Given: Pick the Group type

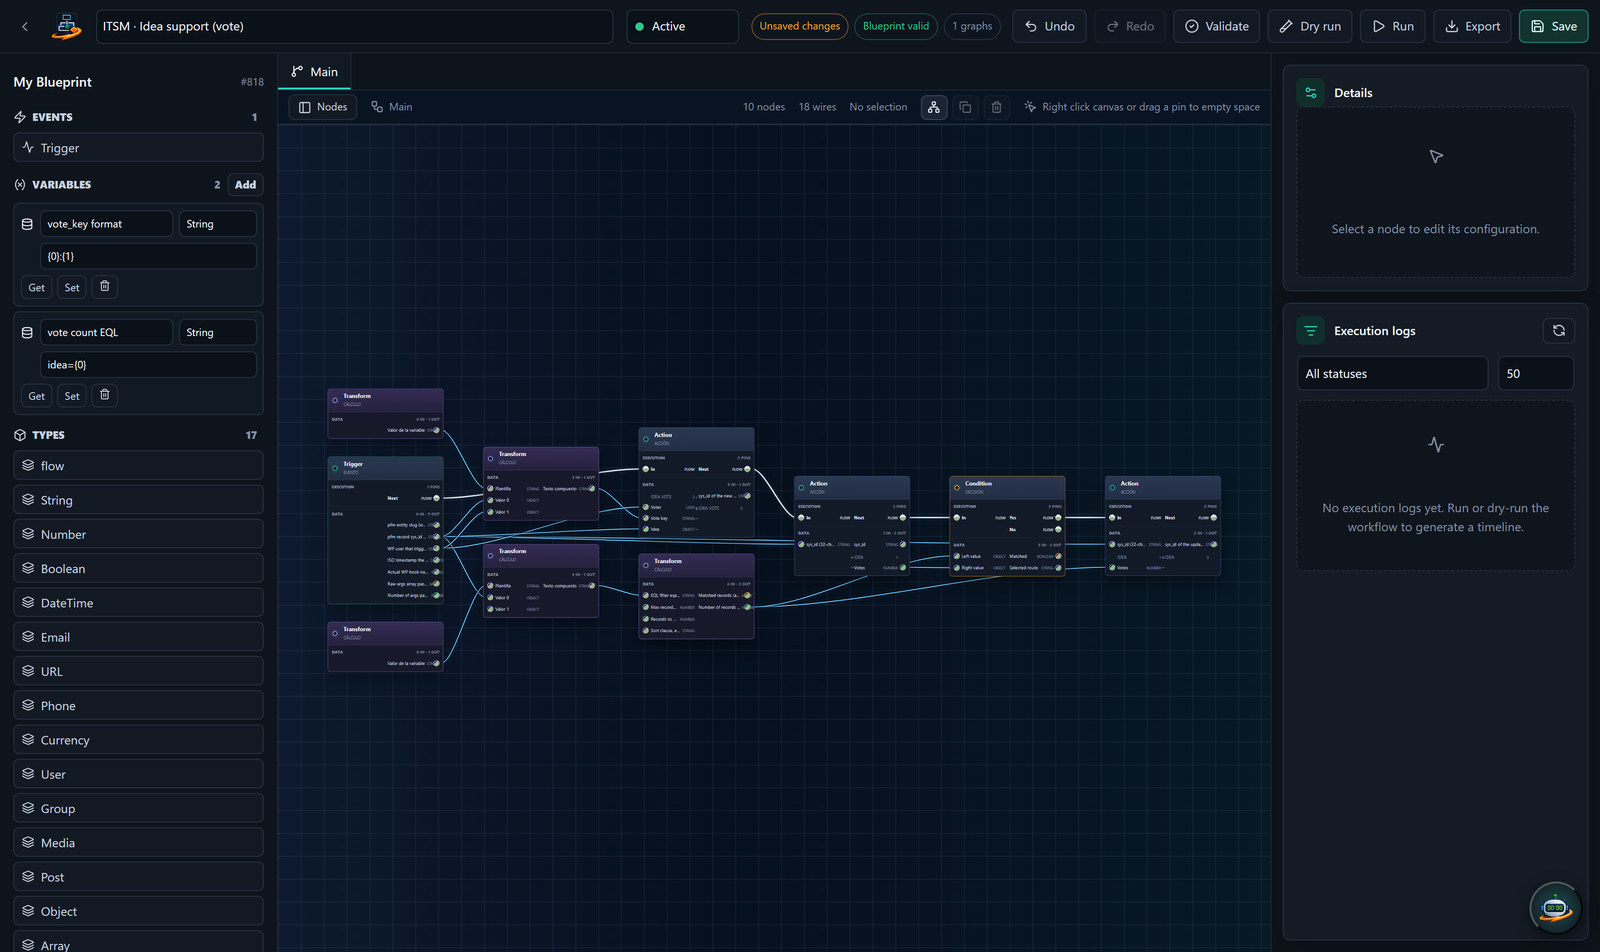Looking at the screenshot, I should (138, 808).
